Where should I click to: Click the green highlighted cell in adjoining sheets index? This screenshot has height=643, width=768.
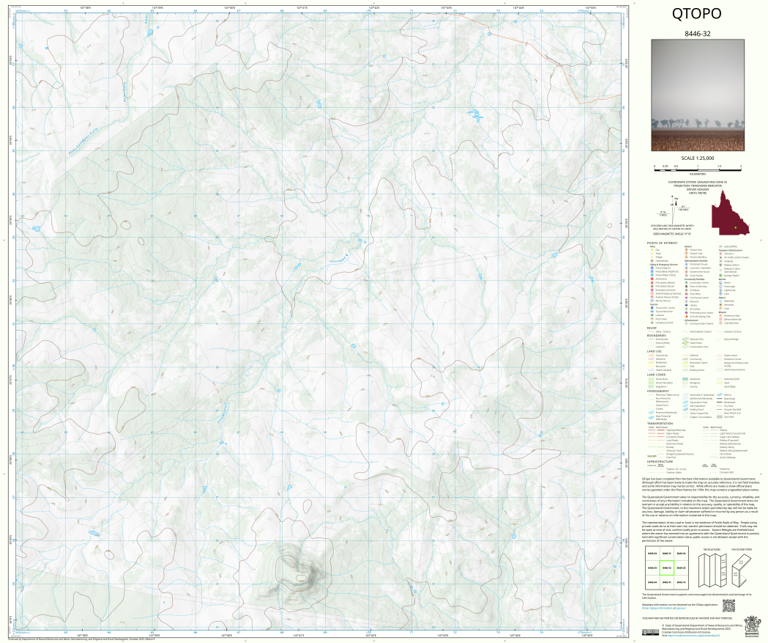(x=667, y=568)
